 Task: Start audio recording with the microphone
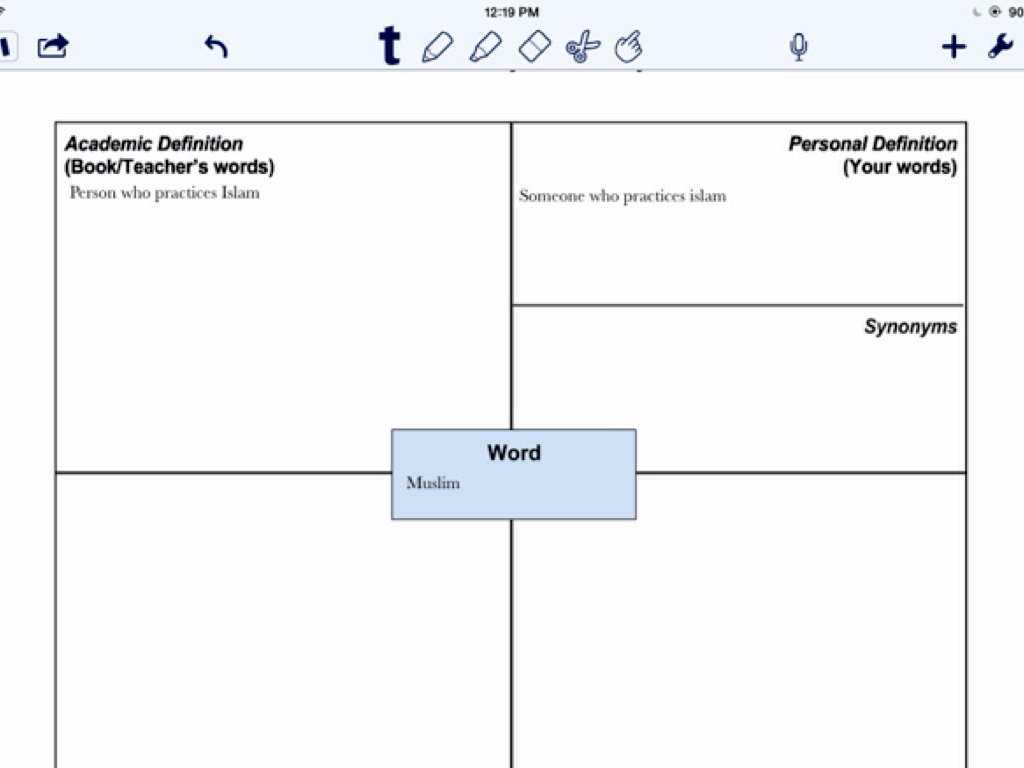click(x=798, y=47)
